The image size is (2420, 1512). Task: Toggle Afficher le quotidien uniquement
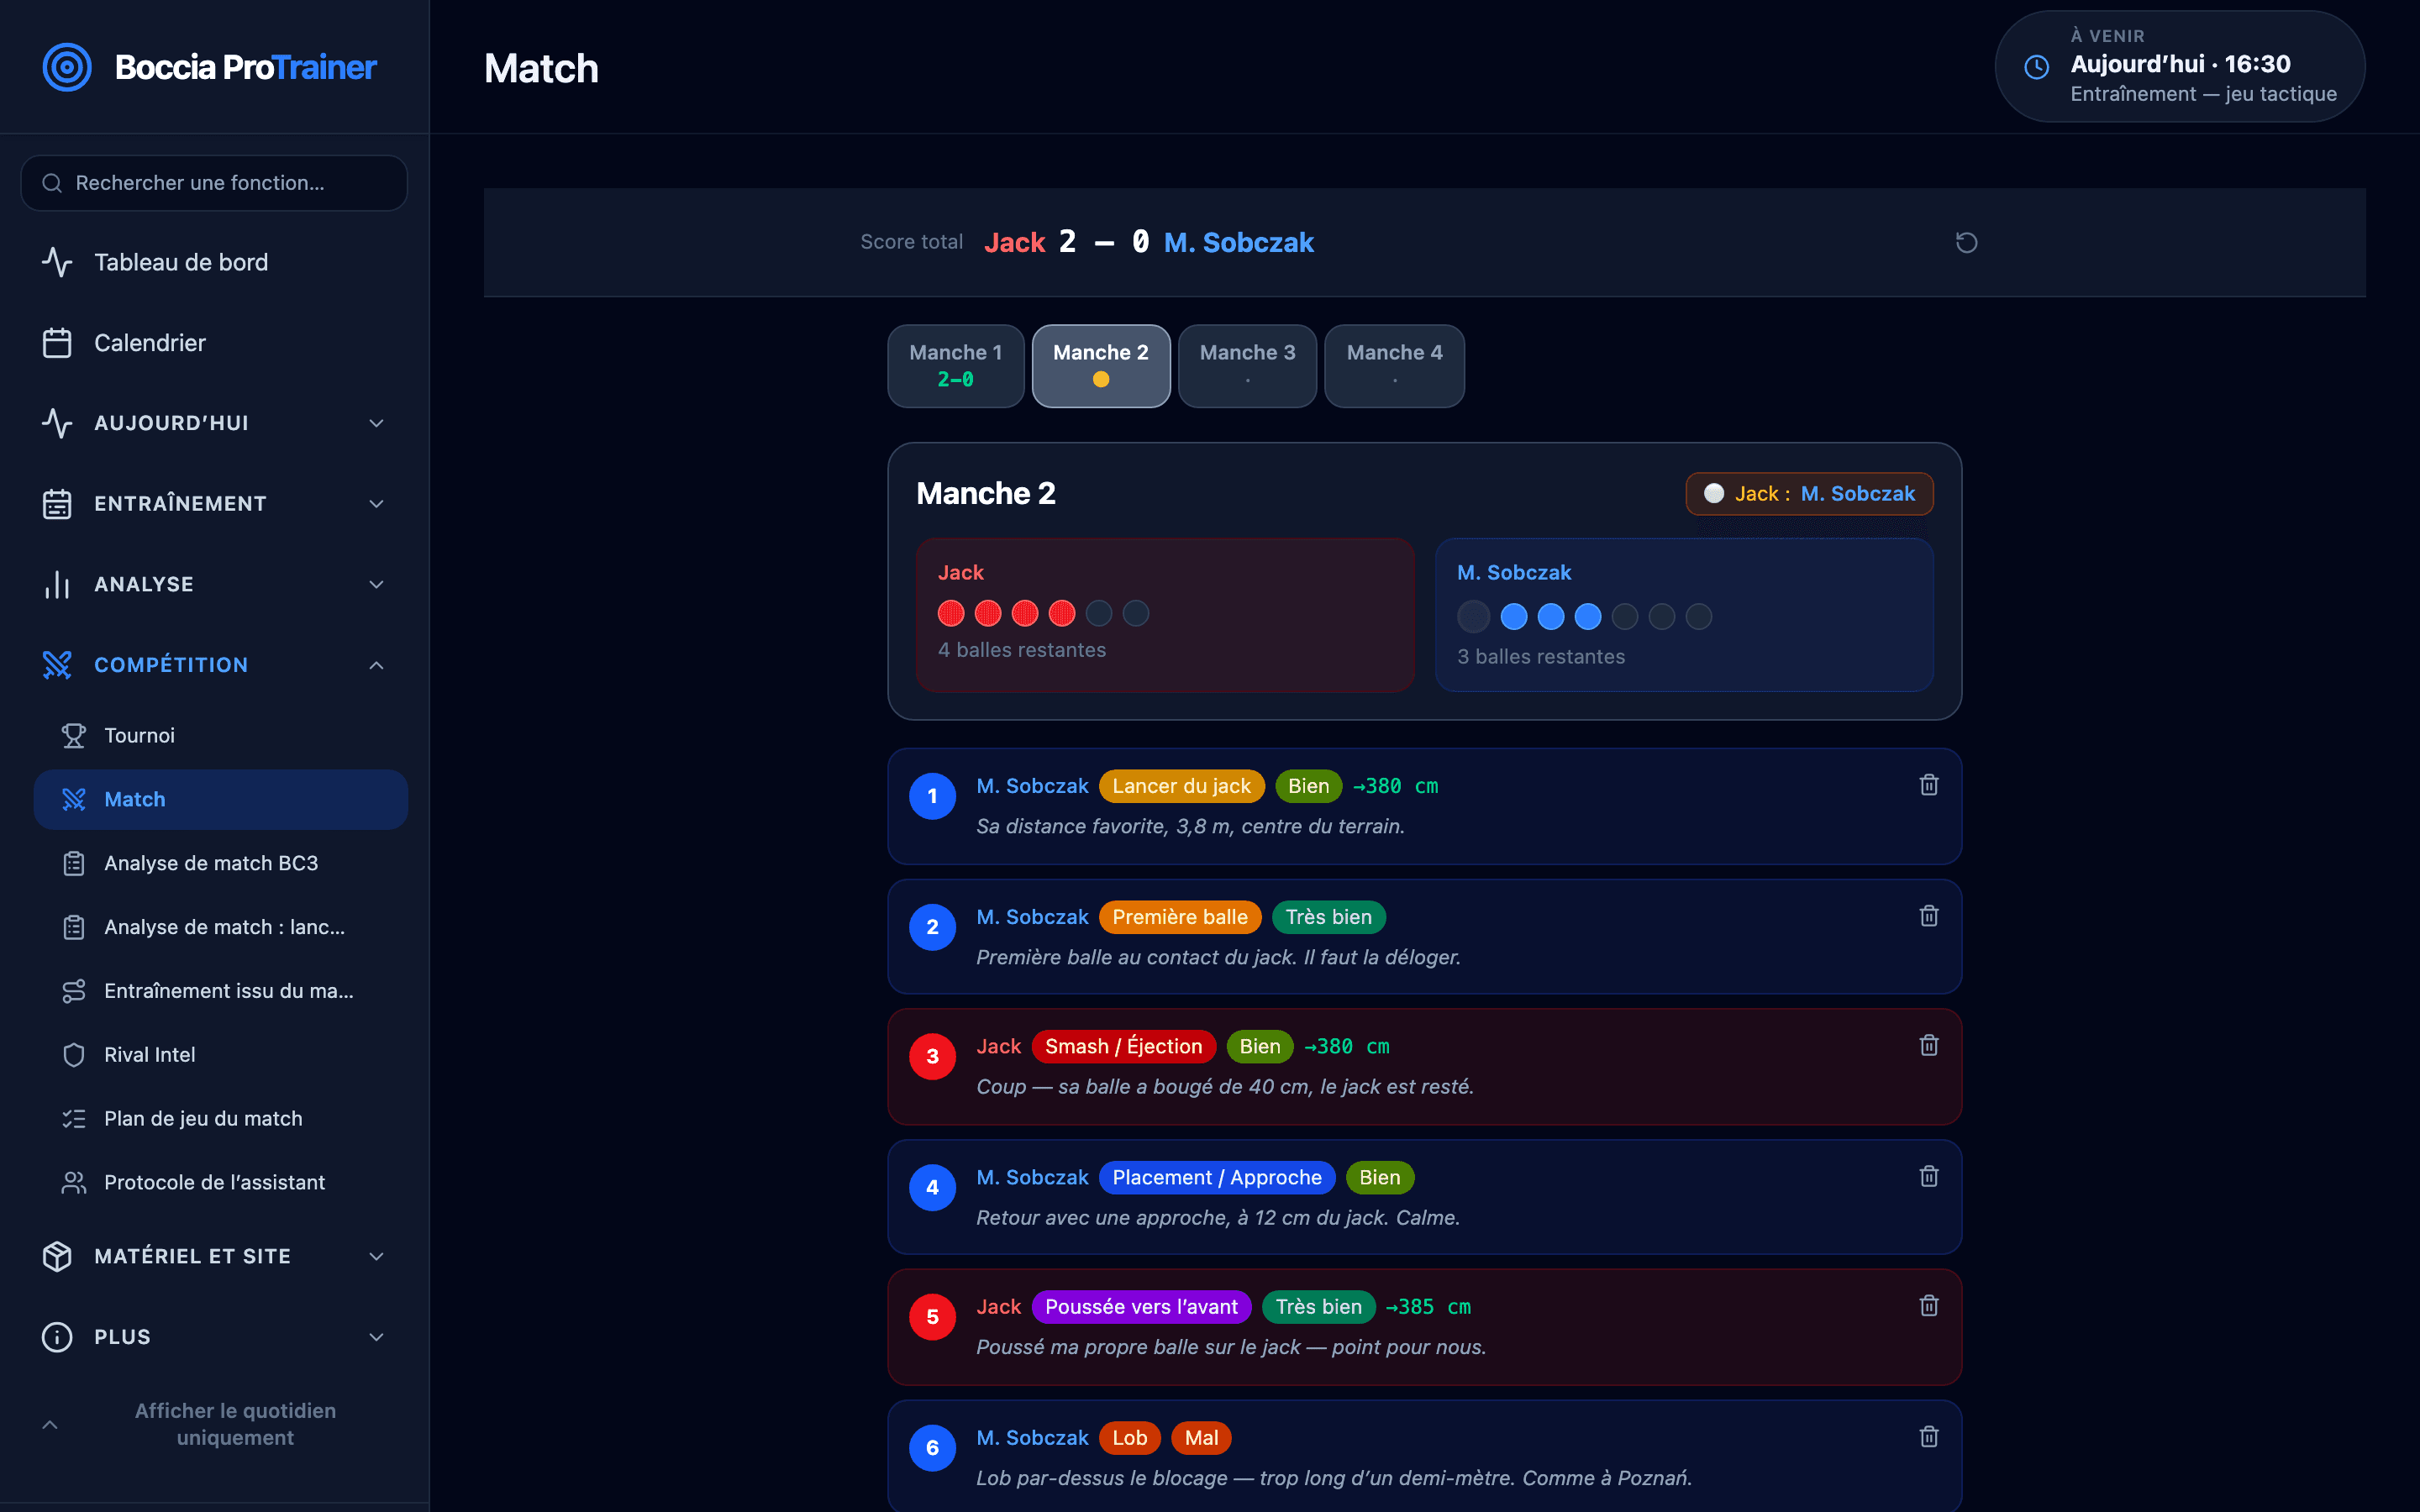[214, 1424]
